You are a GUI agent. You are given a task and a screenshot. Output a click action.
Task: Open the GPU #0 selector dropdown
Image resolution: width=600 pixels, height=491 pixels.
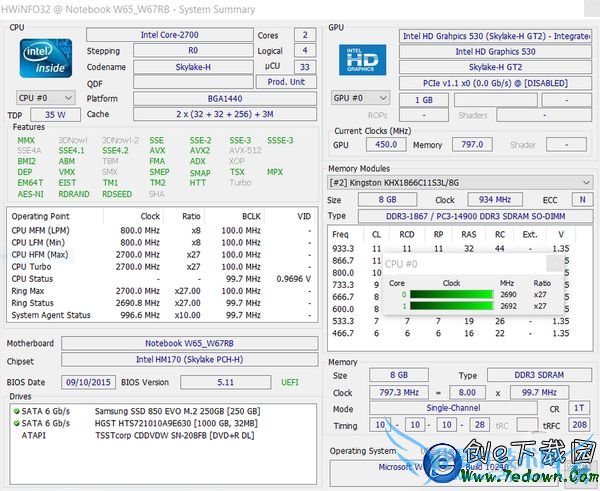click(360, 98)
